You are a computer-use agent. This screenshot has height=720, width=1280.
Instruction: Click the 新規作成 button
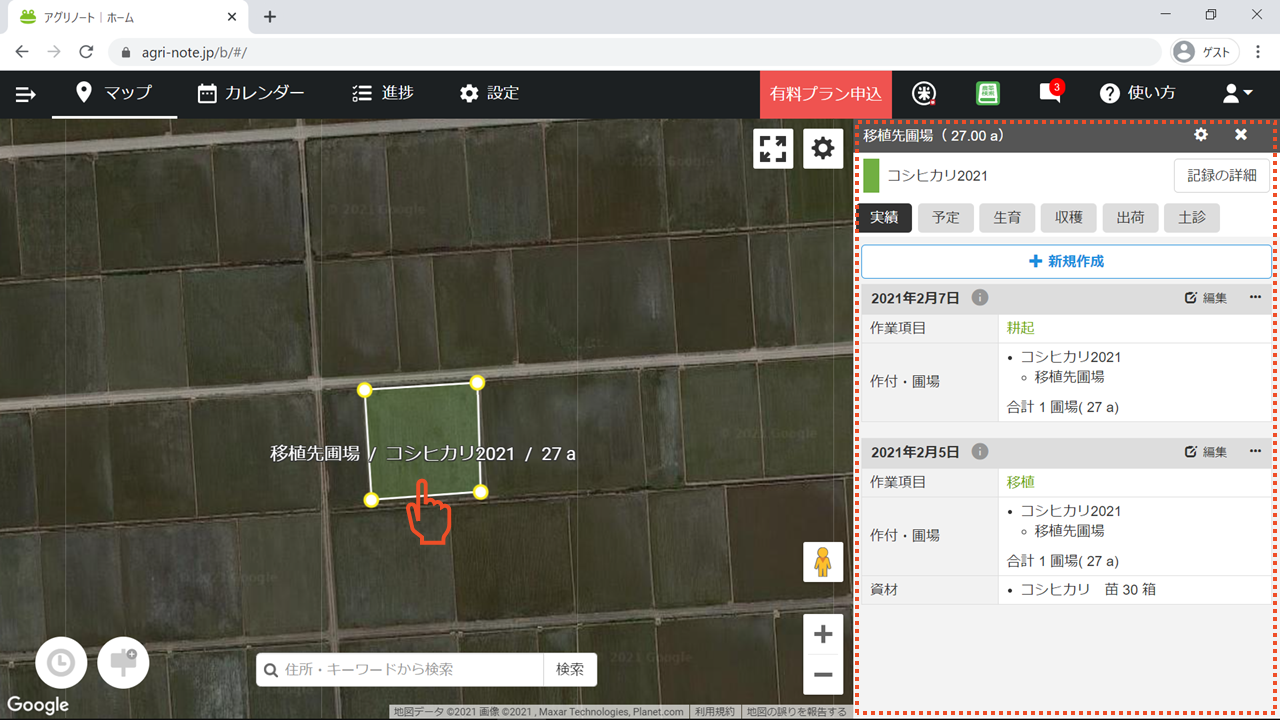[1066, 261]
